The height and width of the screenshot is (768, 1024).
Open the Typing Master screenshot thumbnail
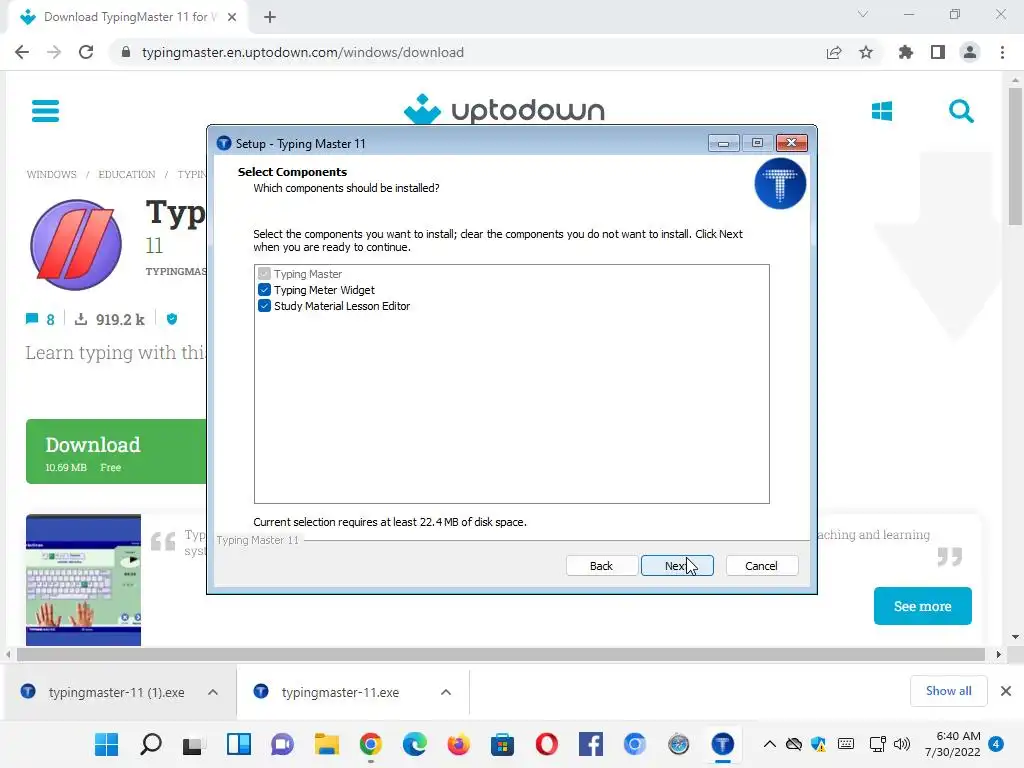(84, 580)
